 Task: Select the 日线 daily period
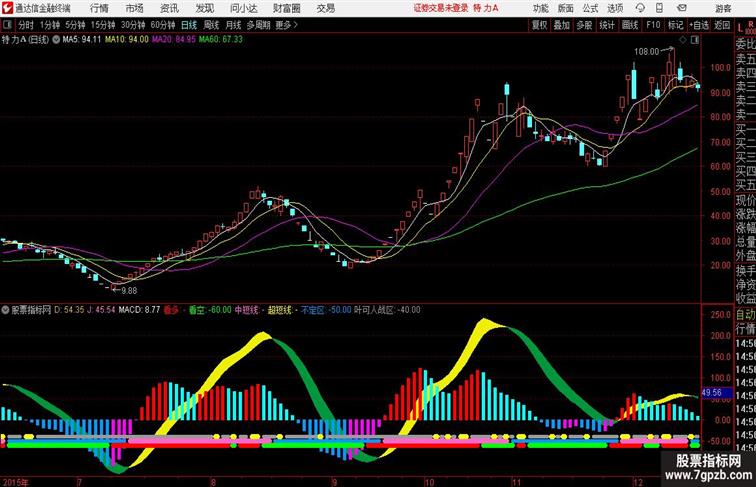point(189,25)
